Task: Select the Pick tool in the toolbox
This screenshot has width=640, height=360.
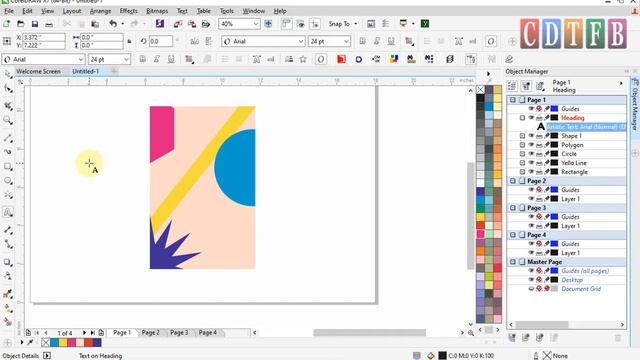Action: click(x=8, y=74)
